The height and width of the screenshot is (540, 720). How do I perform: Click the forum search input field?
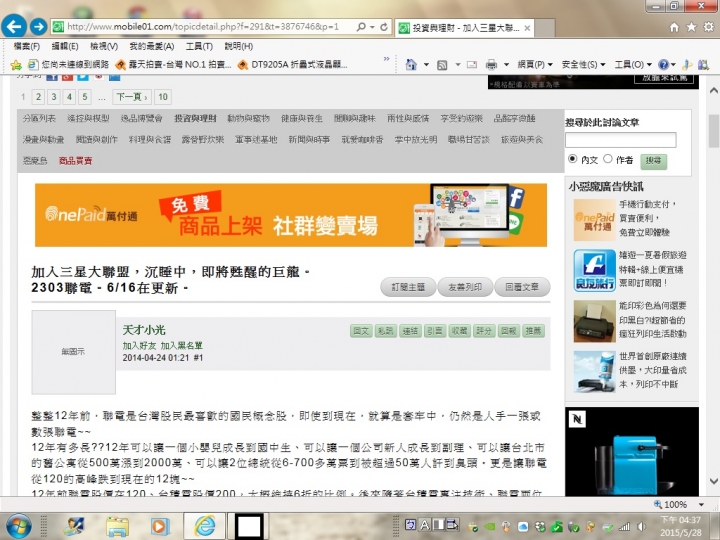[620, 140]
